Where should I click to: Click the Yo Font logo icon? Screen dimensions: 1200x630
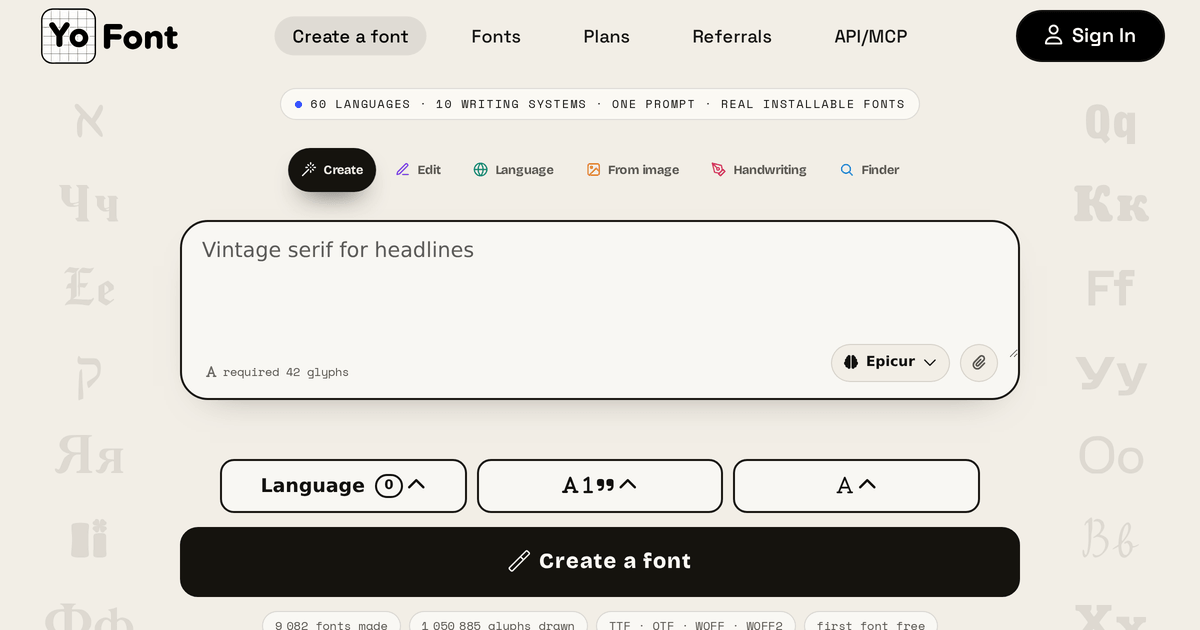pyautogui.click(x=68, y=36)
